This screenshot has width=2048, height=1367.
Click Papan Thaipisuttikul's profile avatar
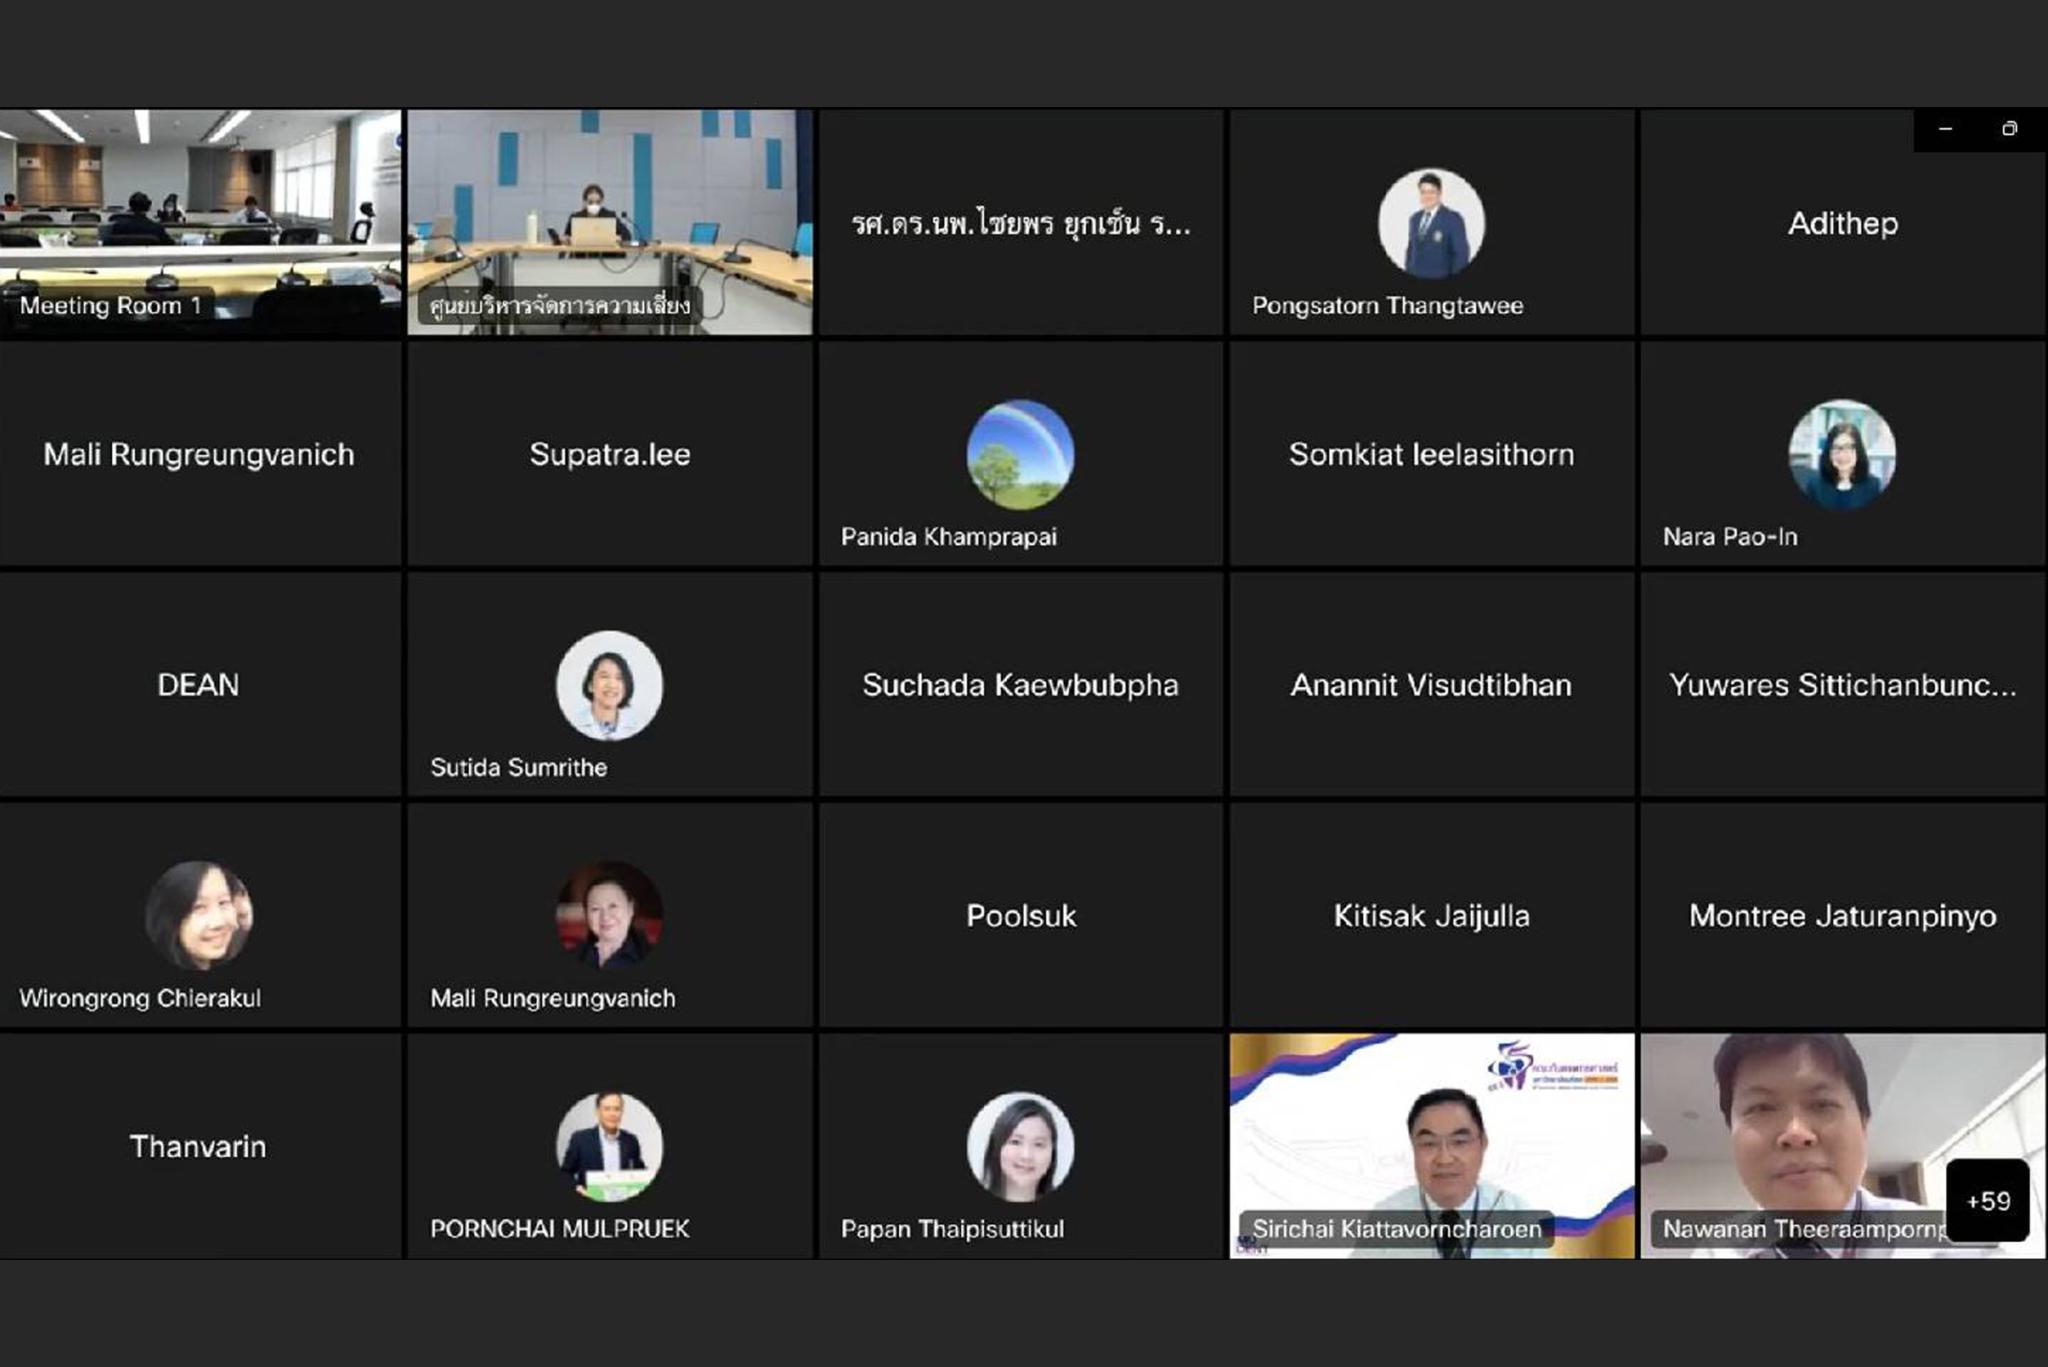click(x=1020, y=1146)
